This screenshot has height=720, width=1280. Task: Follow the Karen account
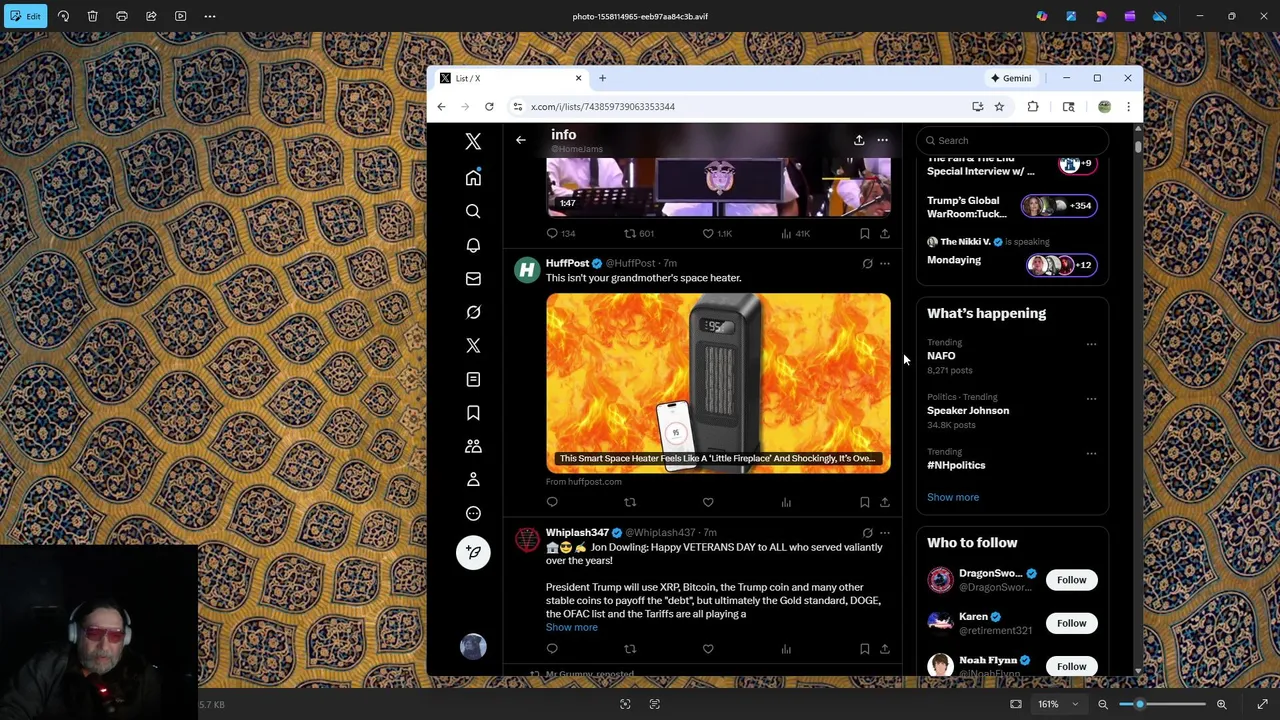click(1071, 623)
